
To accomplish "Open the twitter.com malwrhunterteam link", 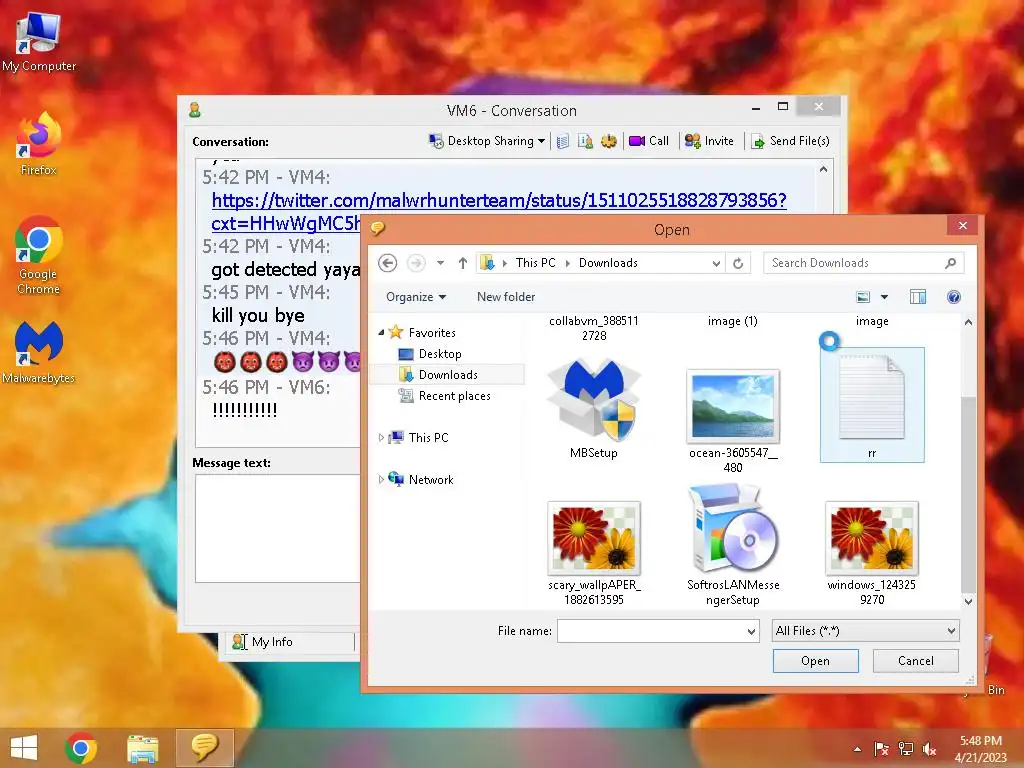I will 499,200.
